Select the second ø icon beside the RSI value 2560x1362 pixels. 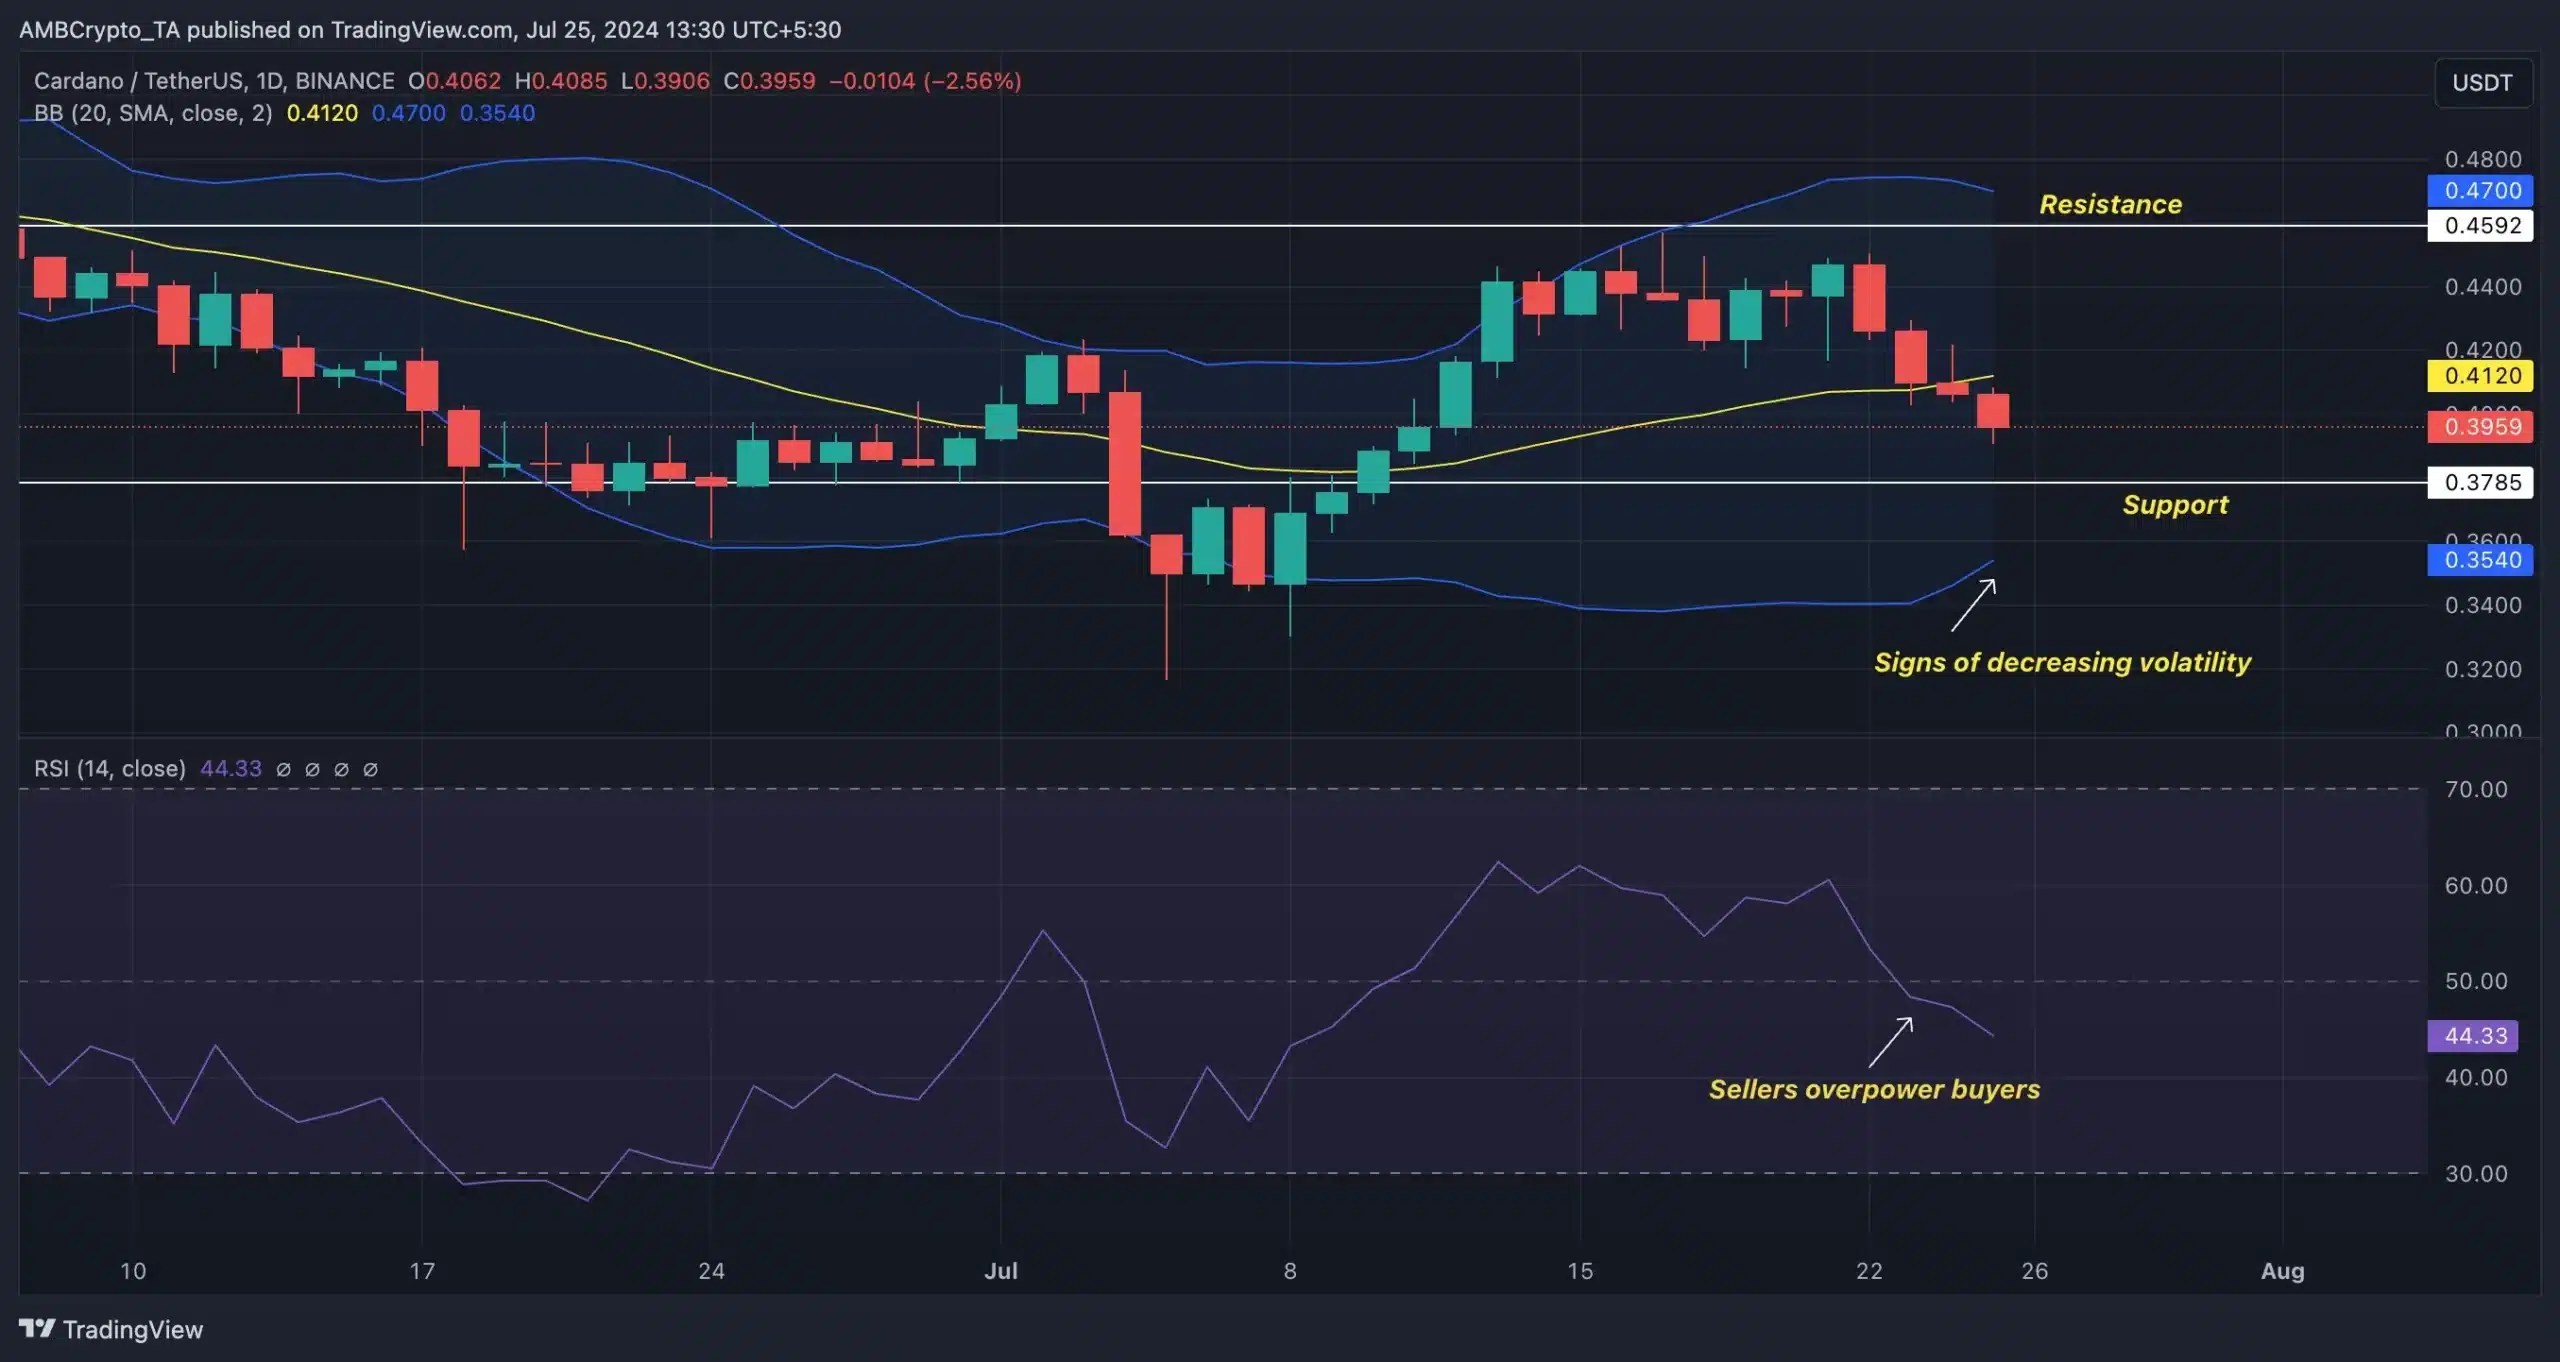coord(313,770)
